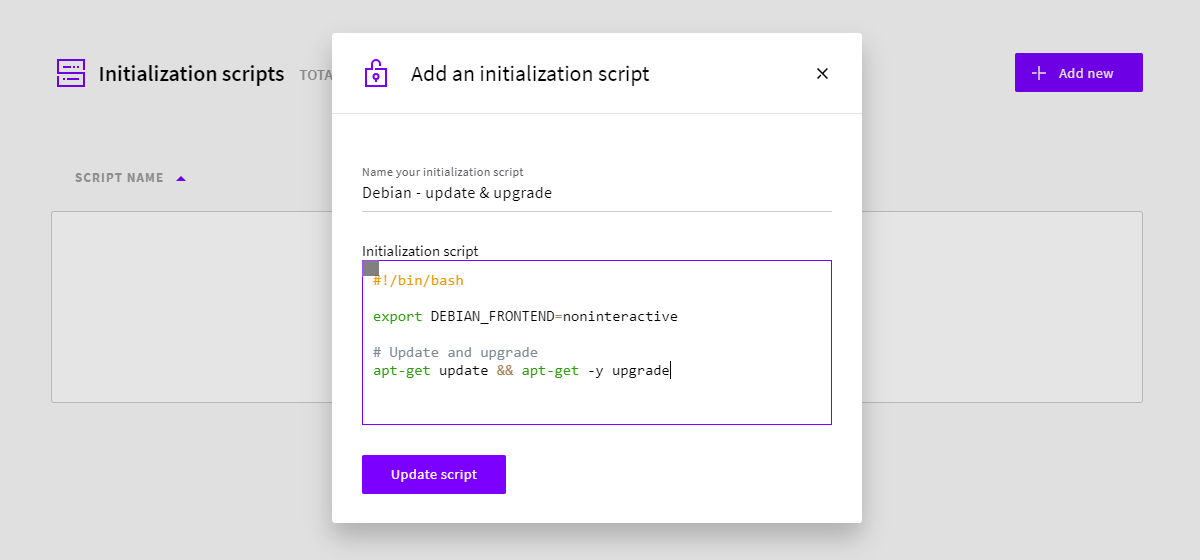The height and width of the screenshot is (560, 1200).
Task: Sort by the SCRIPT NAME column header
Action: click(x=119, y=178)
